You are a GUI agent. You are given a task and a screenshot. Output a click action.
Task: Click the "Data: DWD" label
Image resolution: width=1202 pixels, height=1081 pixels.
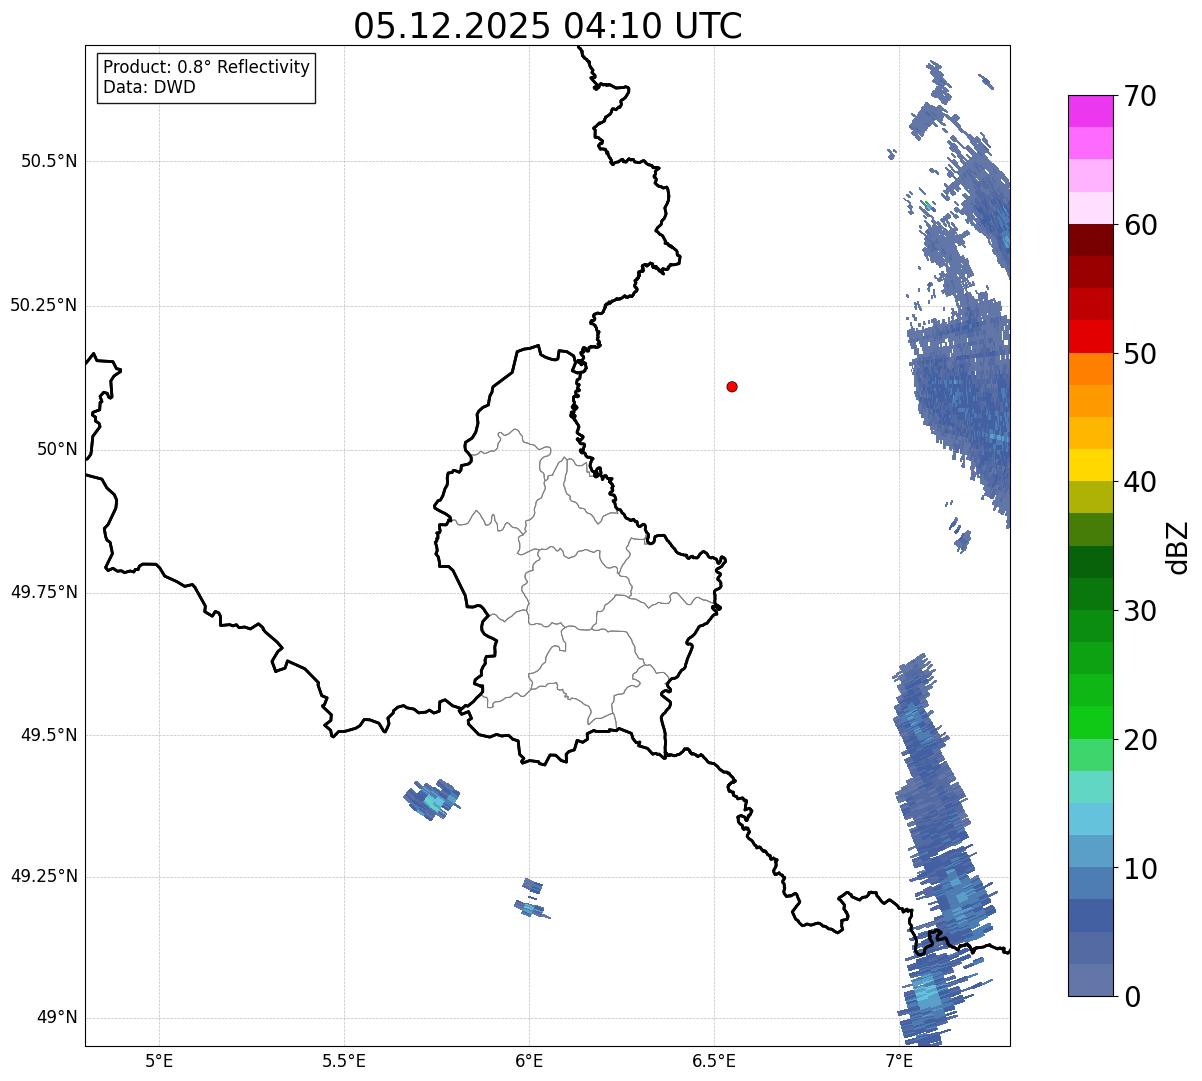pyautogui.click(x=149, y=87)
